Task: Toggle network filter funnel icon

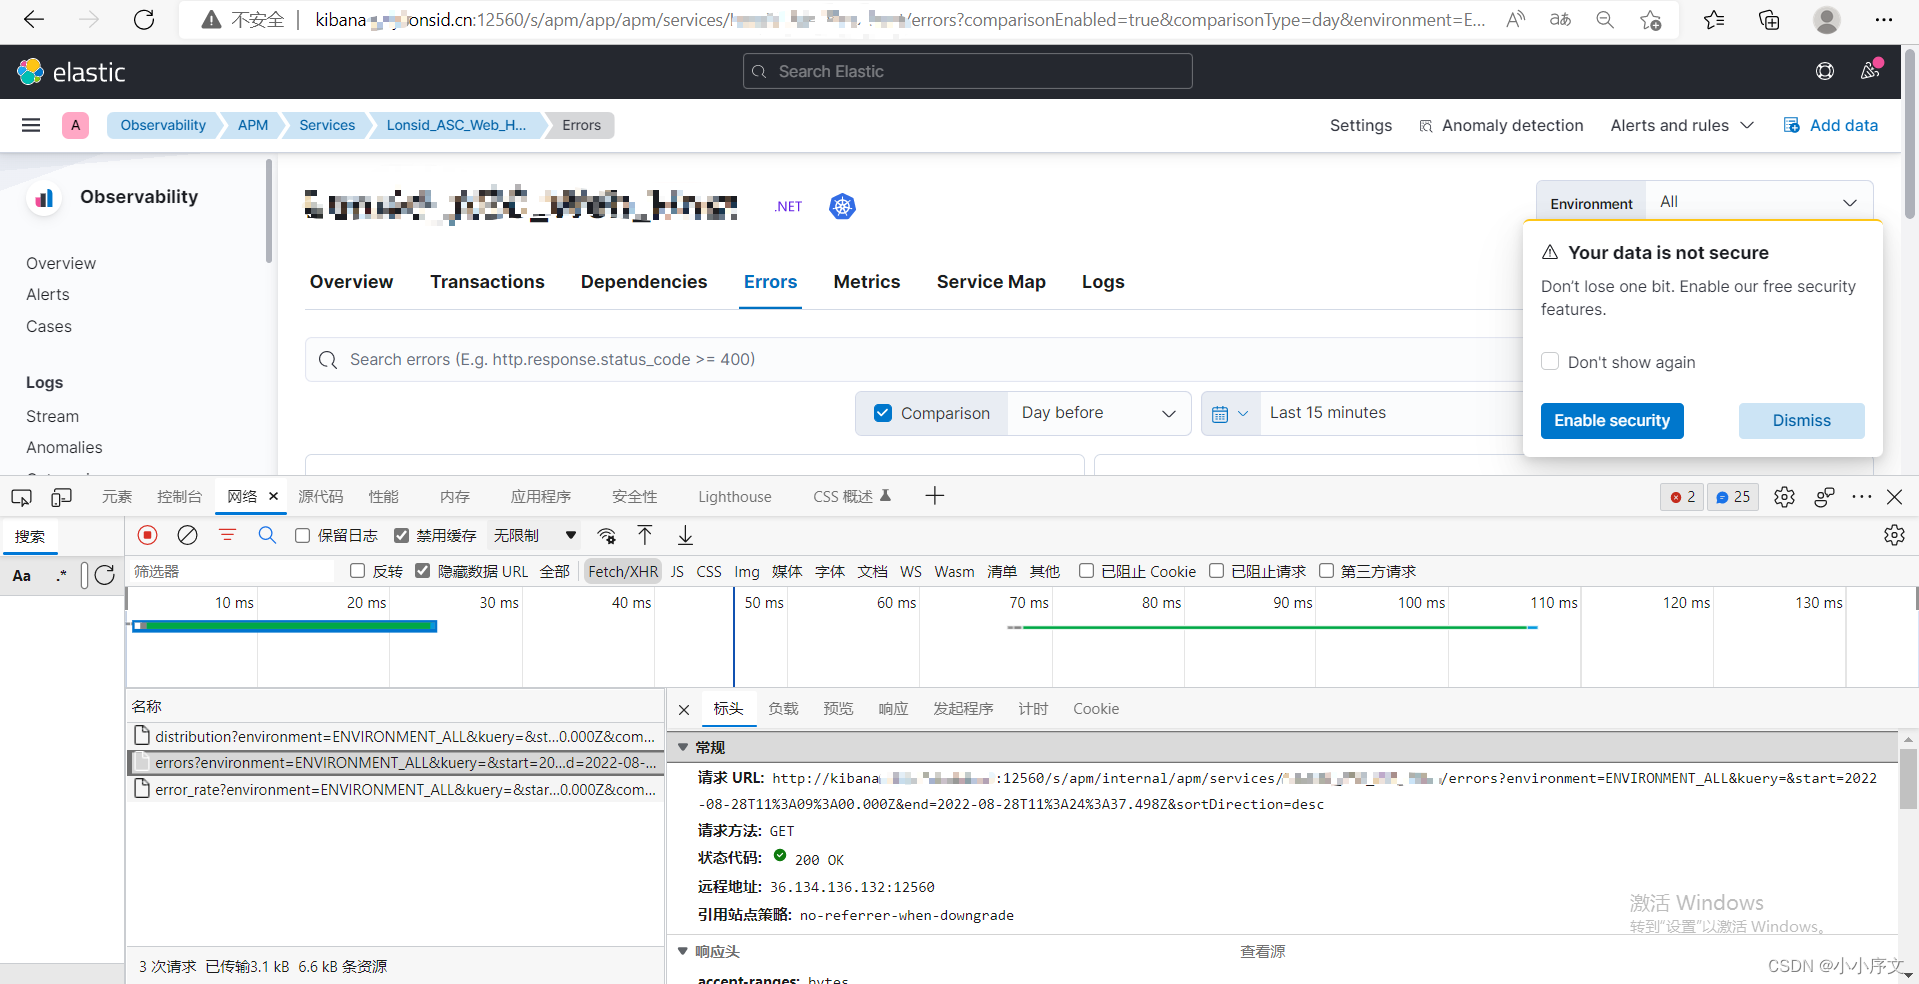Action: pyautogui.click(x=227, y=535)
